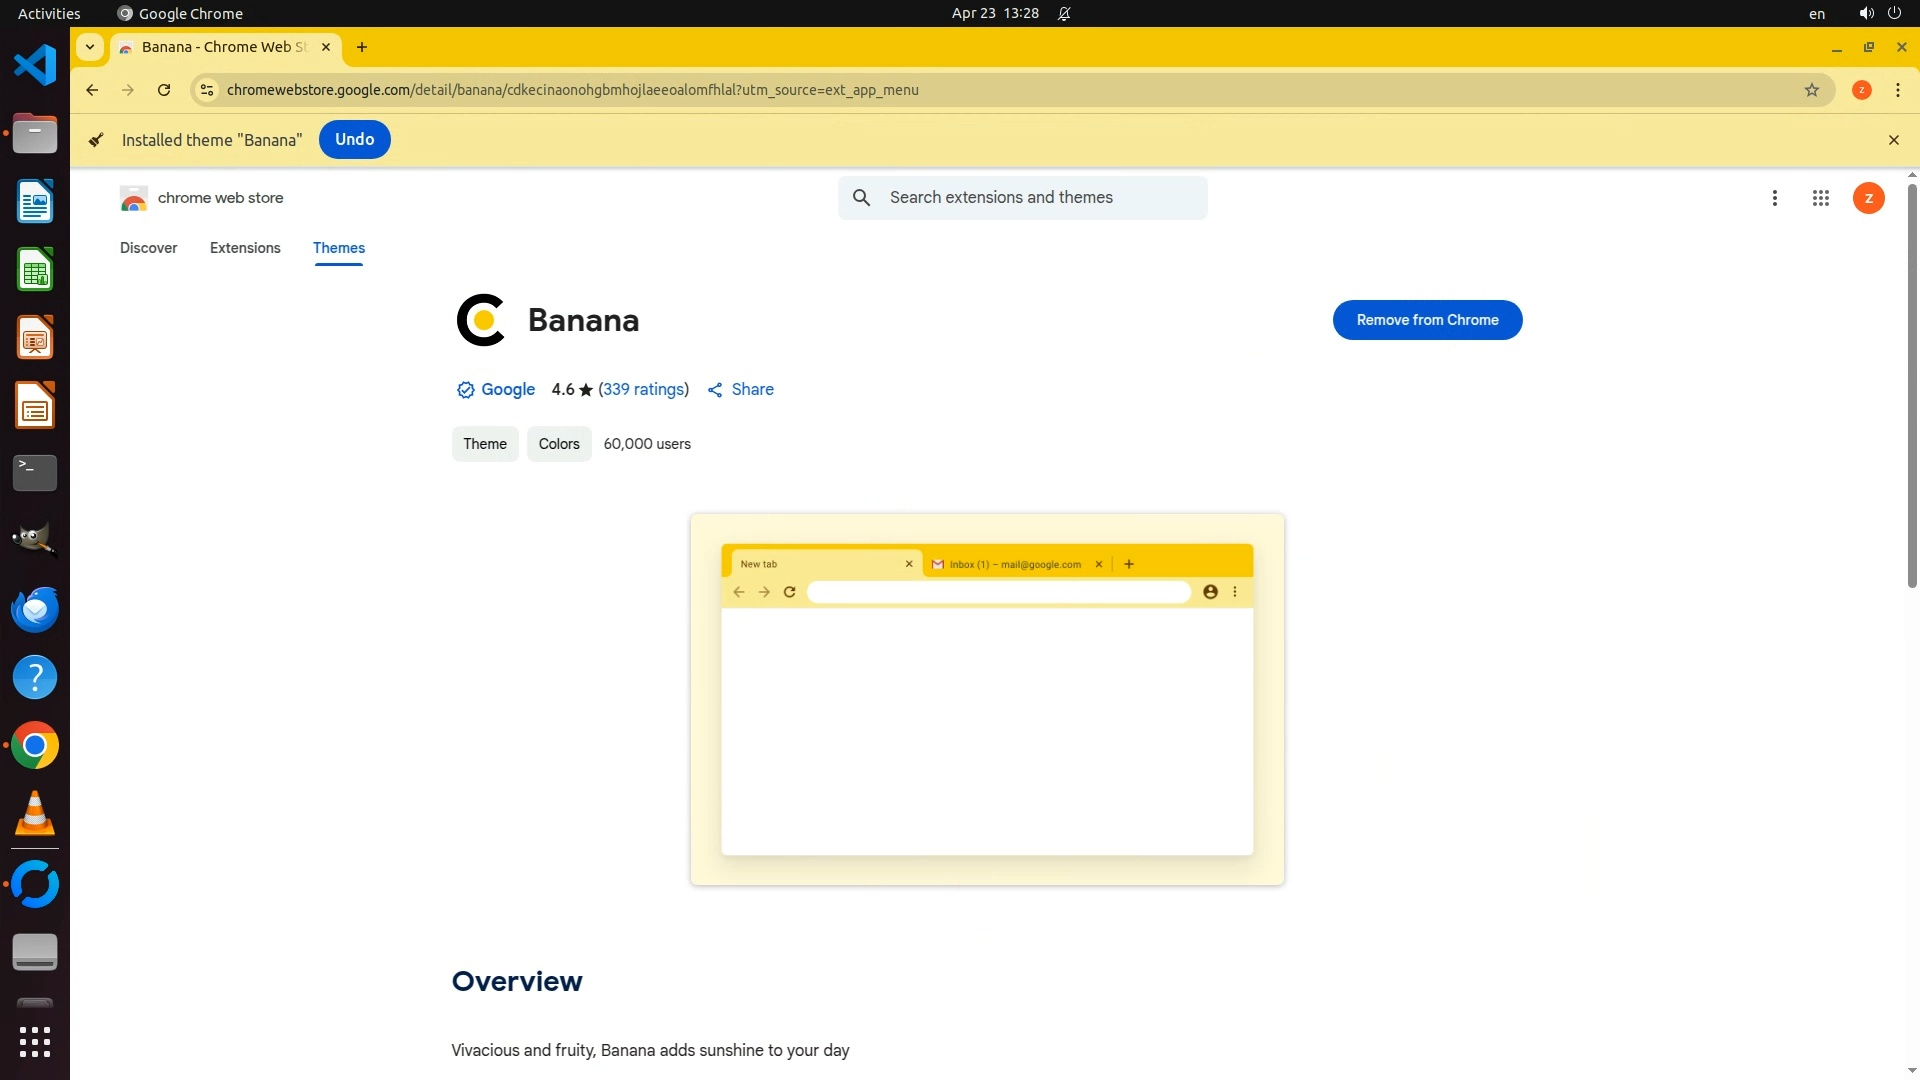
Task: Switch to the Extensions tab
Action: click(x=245, y=248)
